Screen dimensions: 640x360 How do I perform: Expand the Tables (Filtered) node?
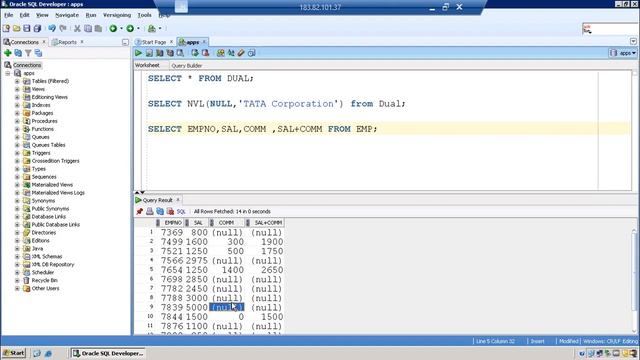click(17, 81)
